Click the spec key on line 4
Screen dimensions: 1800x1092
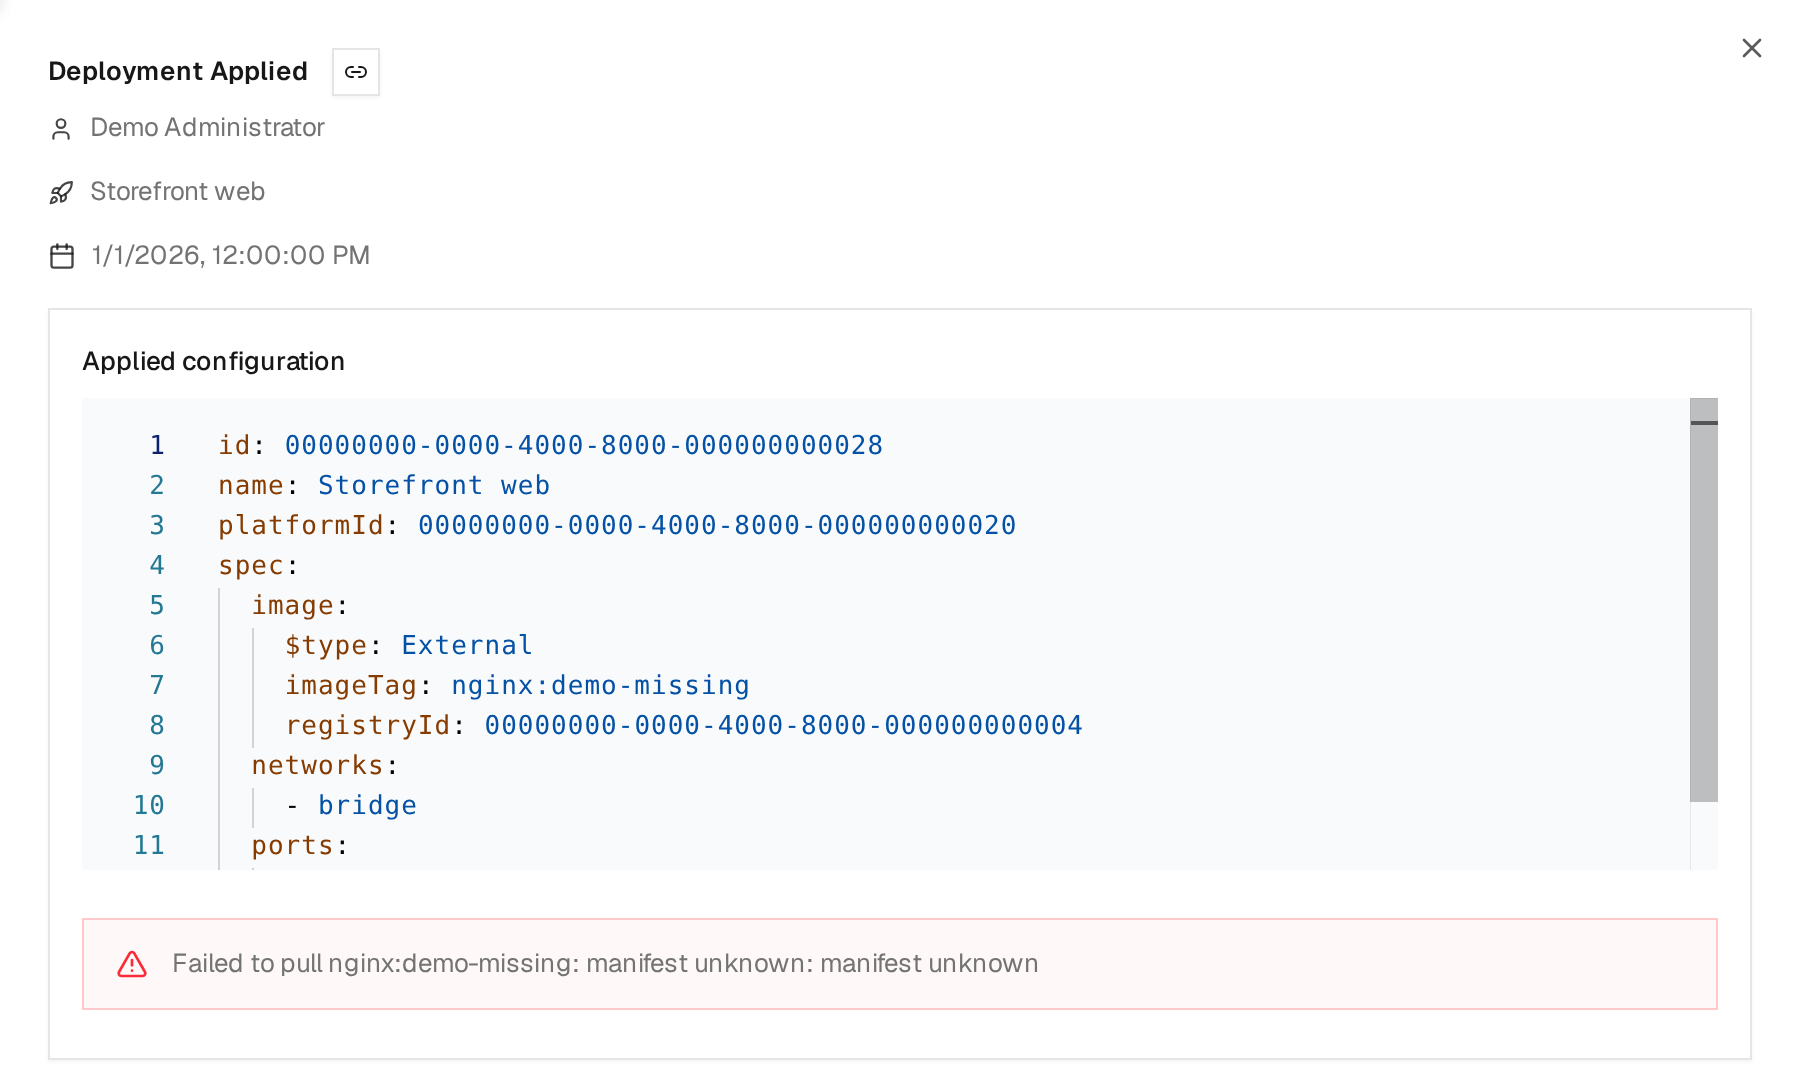[x=251, y=565]
